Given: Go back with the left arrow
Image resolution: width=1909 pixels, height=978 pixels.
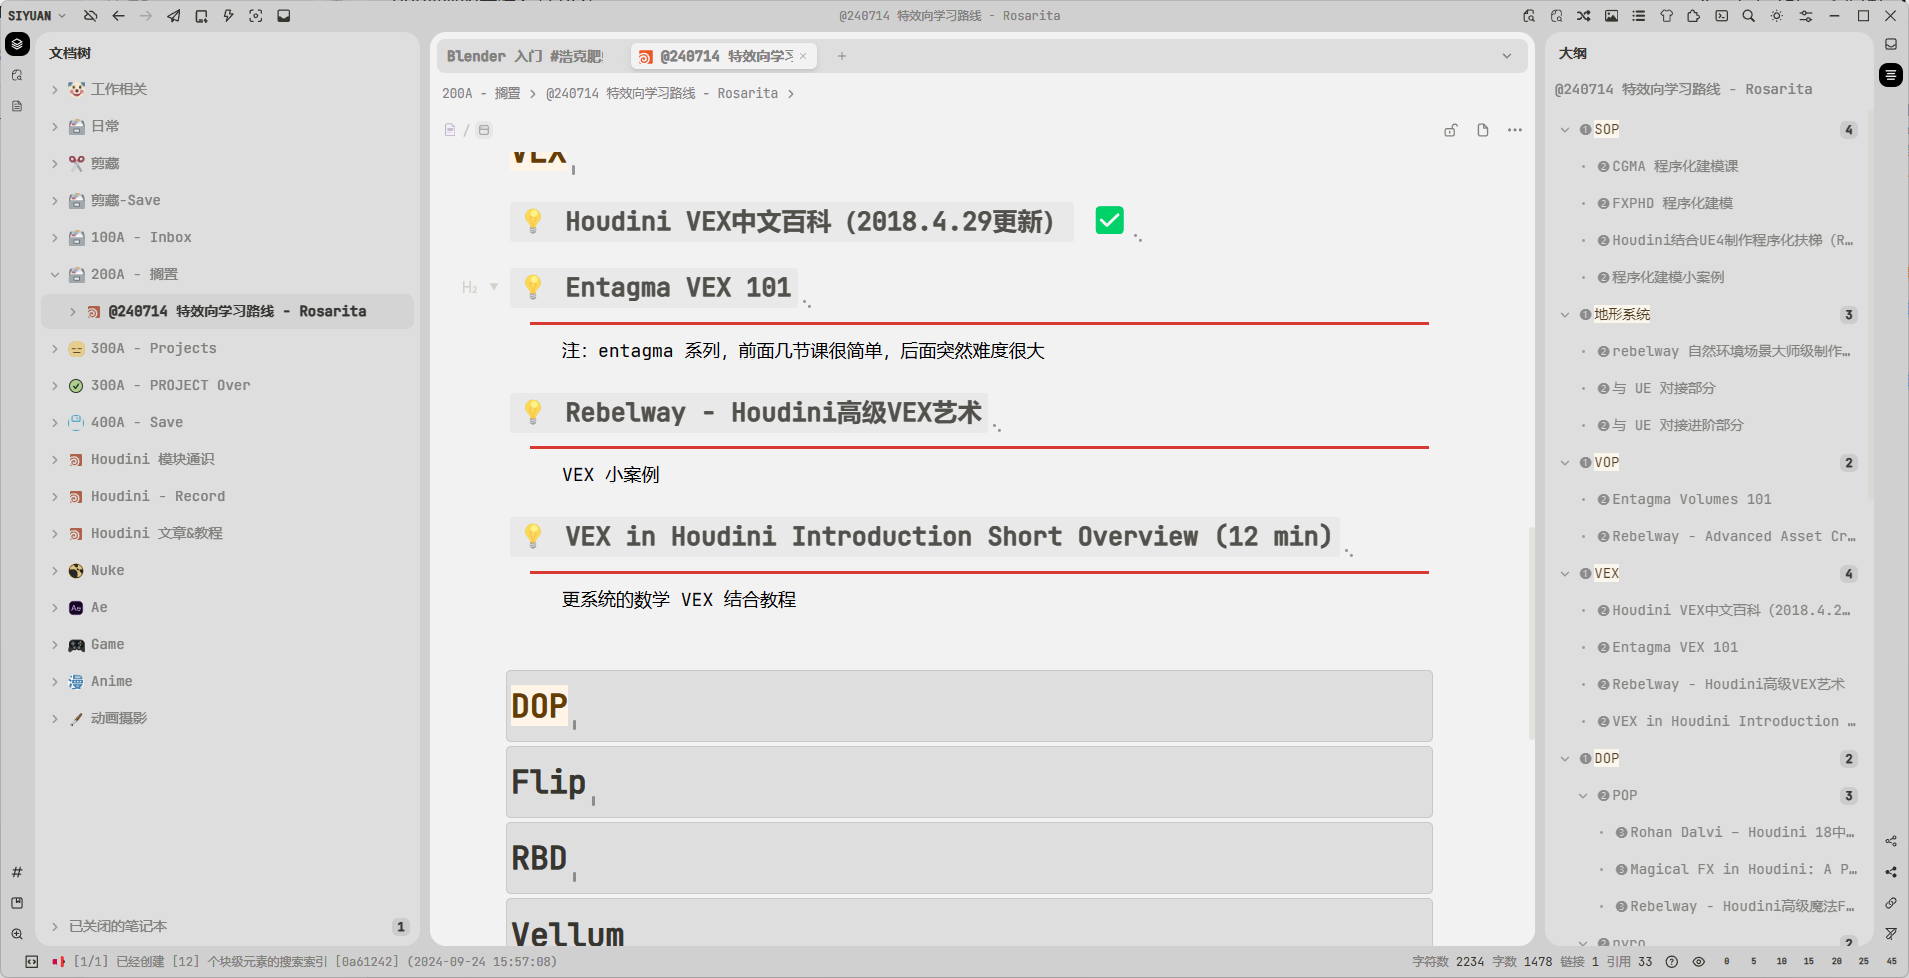Looking at the screenshot, I should [x=118, y=16].
